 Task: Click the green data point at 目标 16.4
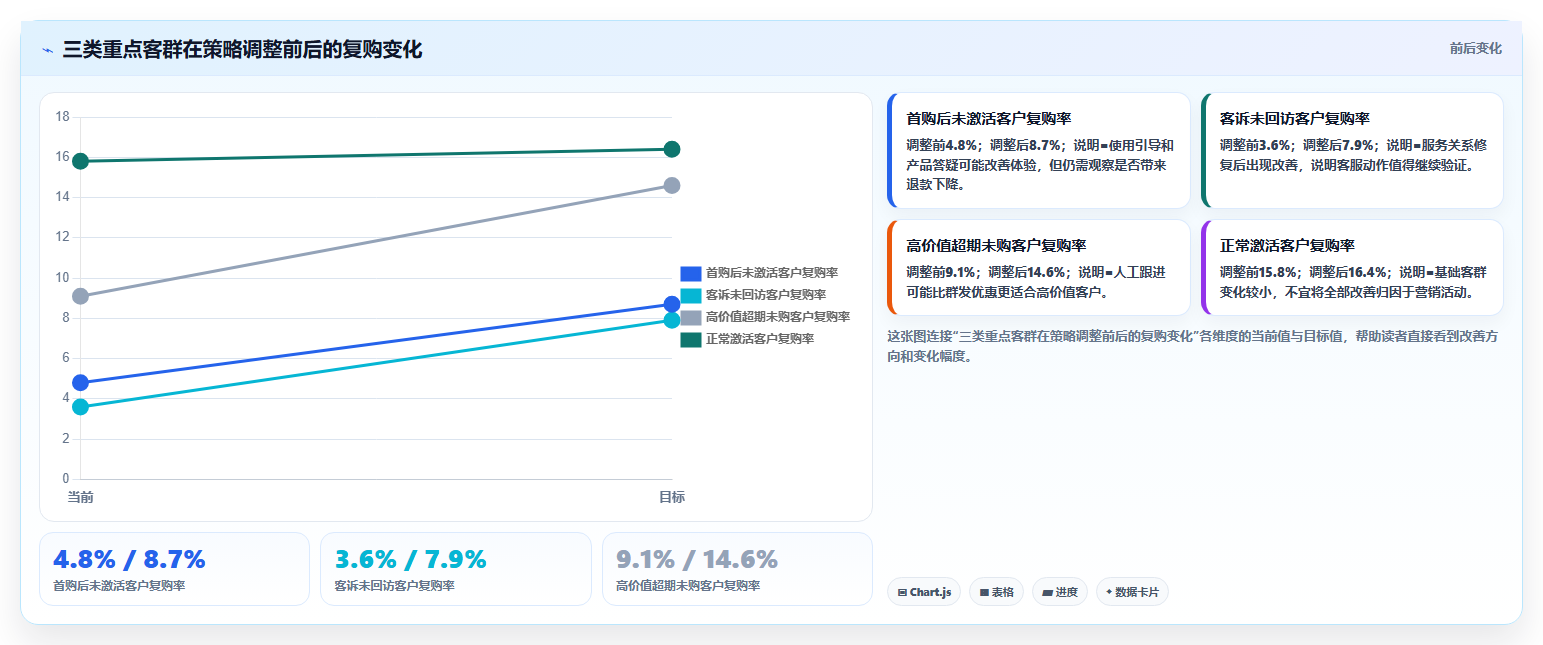tap(672, 149)
